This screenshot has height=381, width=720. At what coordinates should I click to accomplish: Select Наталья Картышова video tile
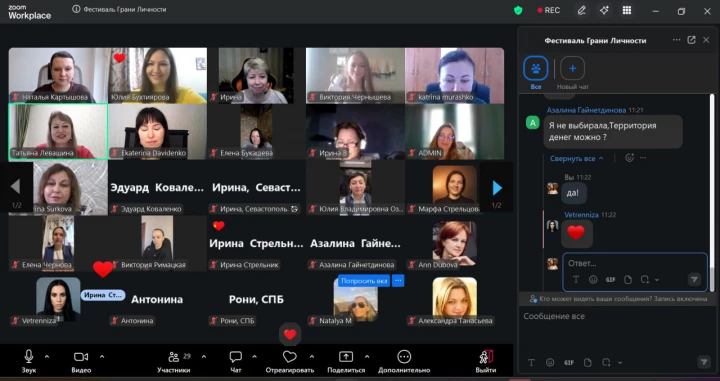click(x=58, y=75)
